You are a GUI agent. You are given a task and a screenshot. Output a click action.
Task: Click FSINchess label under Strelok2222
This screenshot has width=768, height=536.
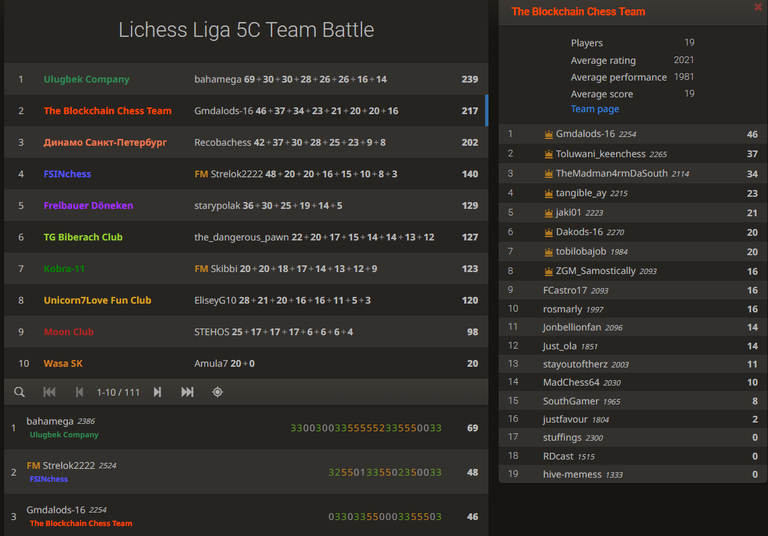48,479
